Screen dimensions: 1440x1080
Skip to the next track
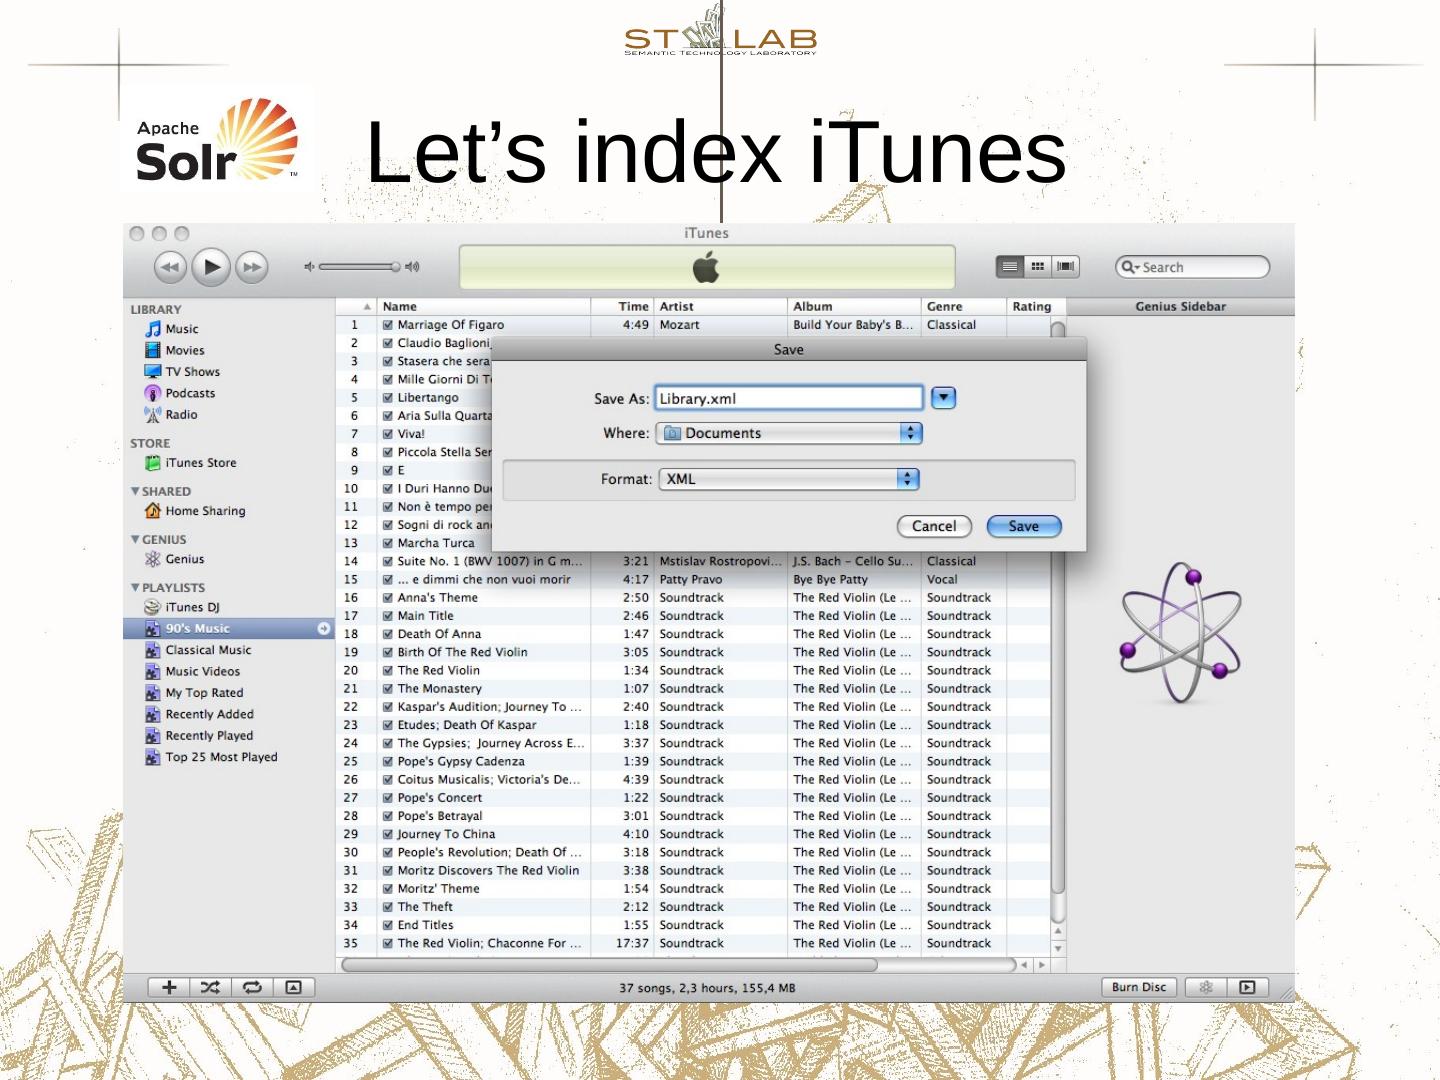pos(253,267)
